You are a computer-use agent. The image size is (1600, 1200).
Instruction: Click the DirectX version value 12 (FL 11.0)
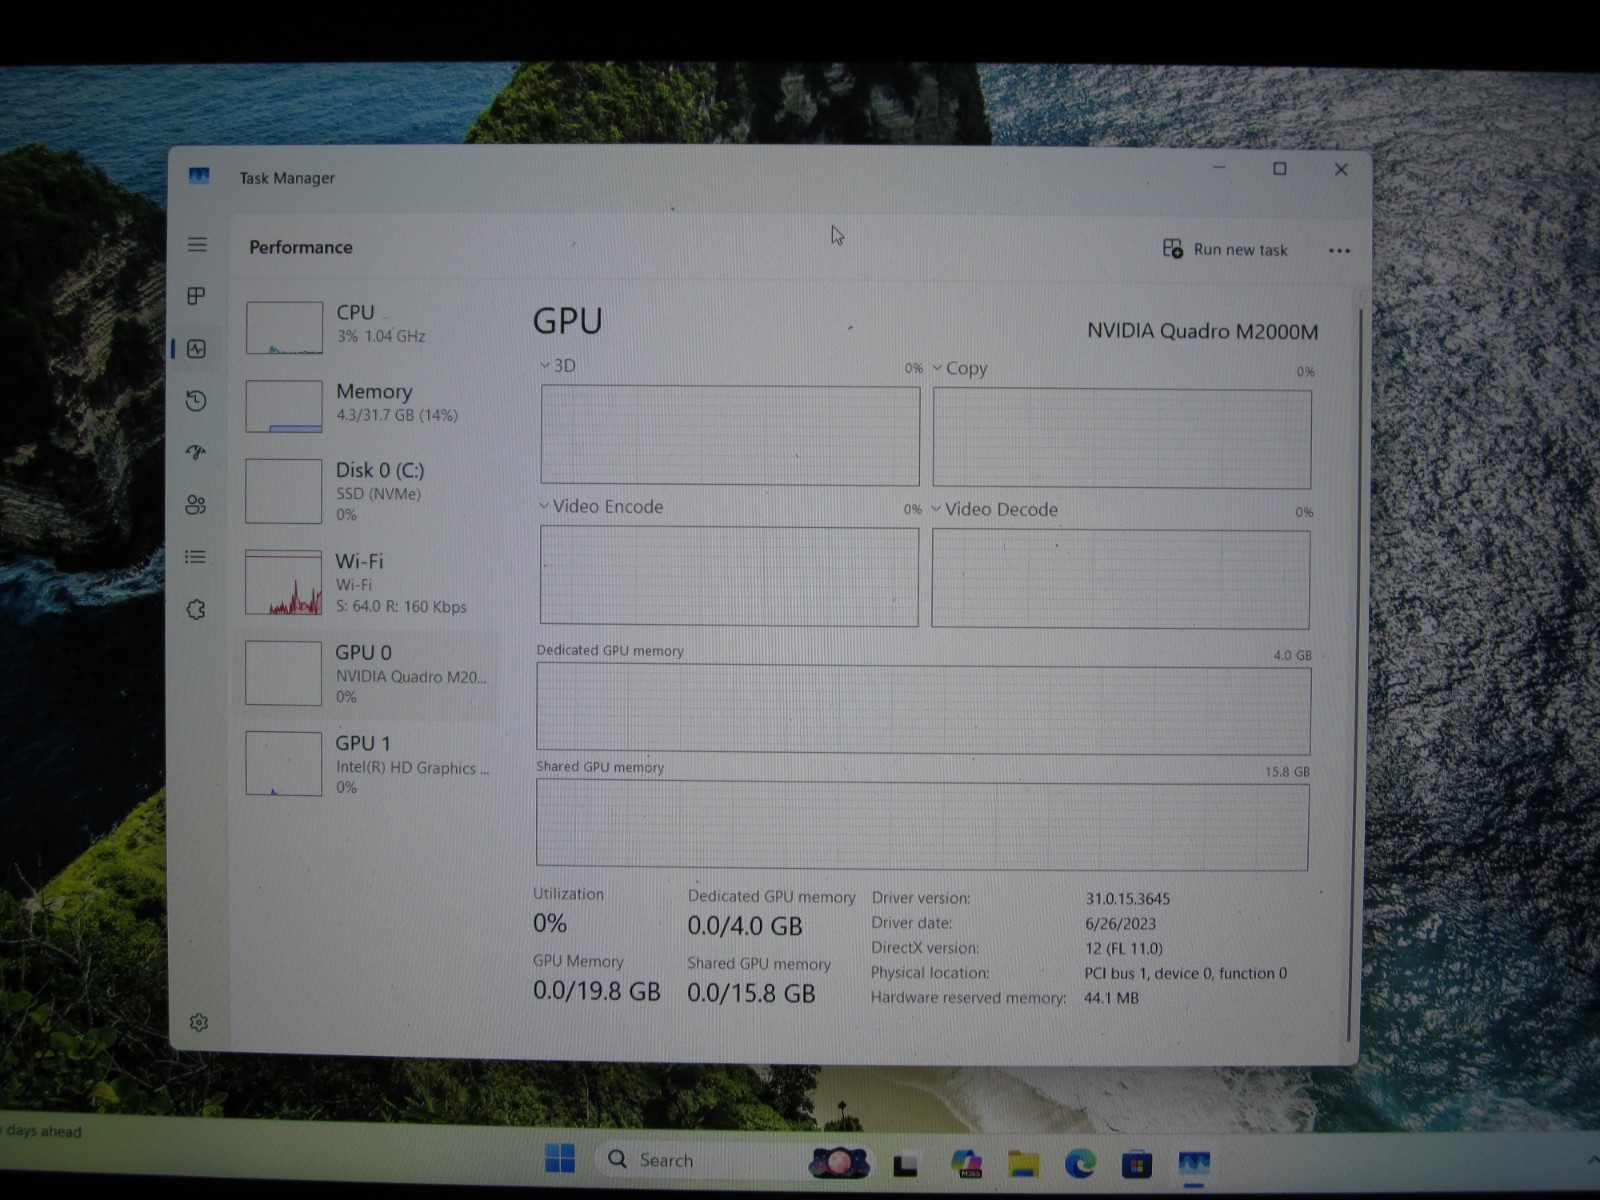(x=1124, y=949)
